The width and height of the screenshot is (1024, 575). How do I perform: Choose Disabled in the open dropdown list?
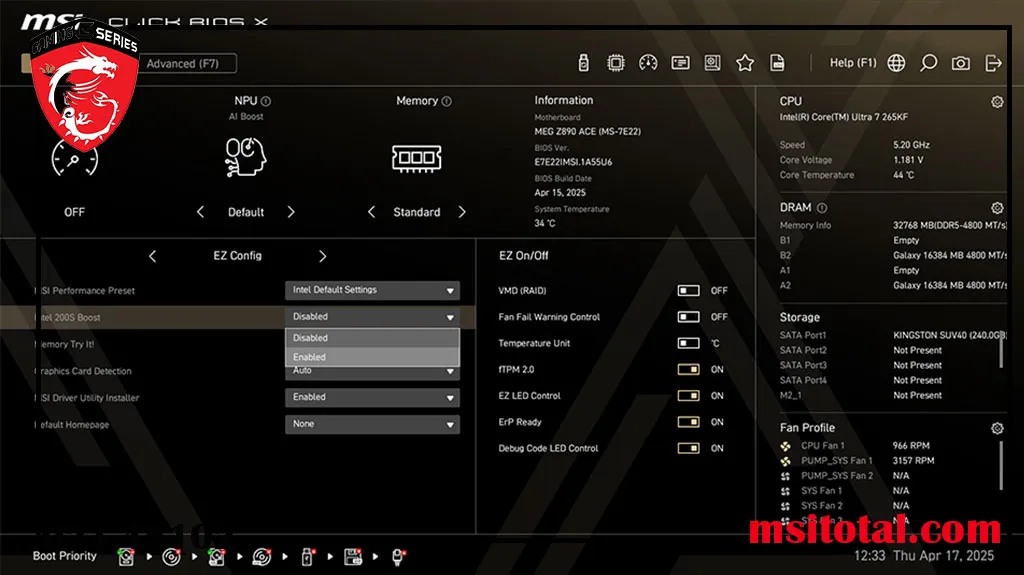(372, 338)
